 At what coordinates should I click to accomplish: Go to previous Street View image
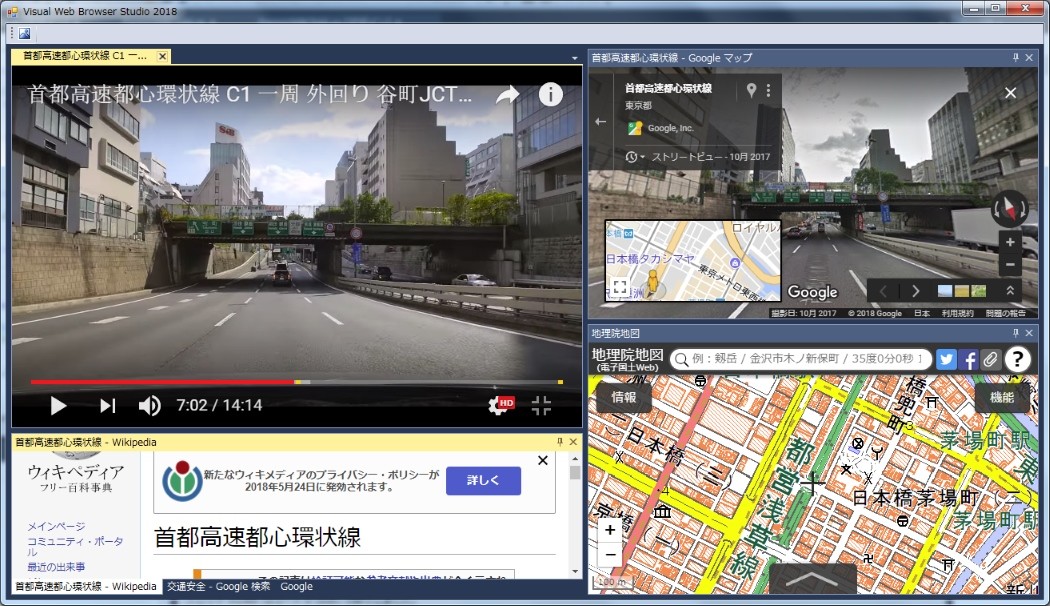pyautogui.click(x=883, y=291)
